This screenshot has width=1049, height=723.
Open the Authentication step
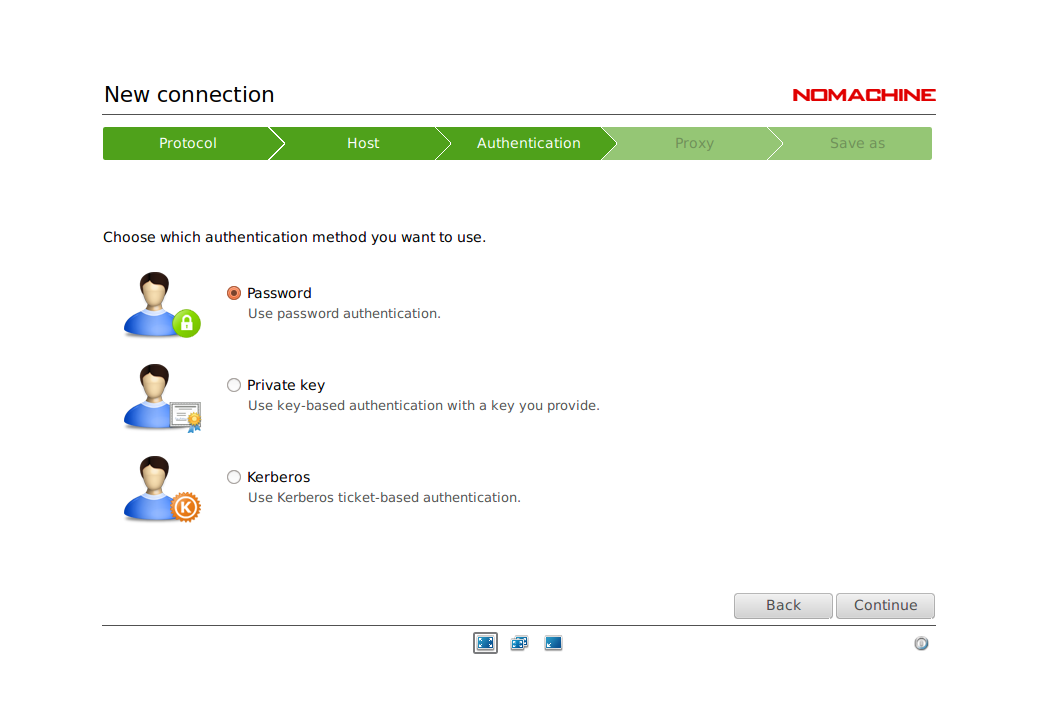tap(528, 143)
